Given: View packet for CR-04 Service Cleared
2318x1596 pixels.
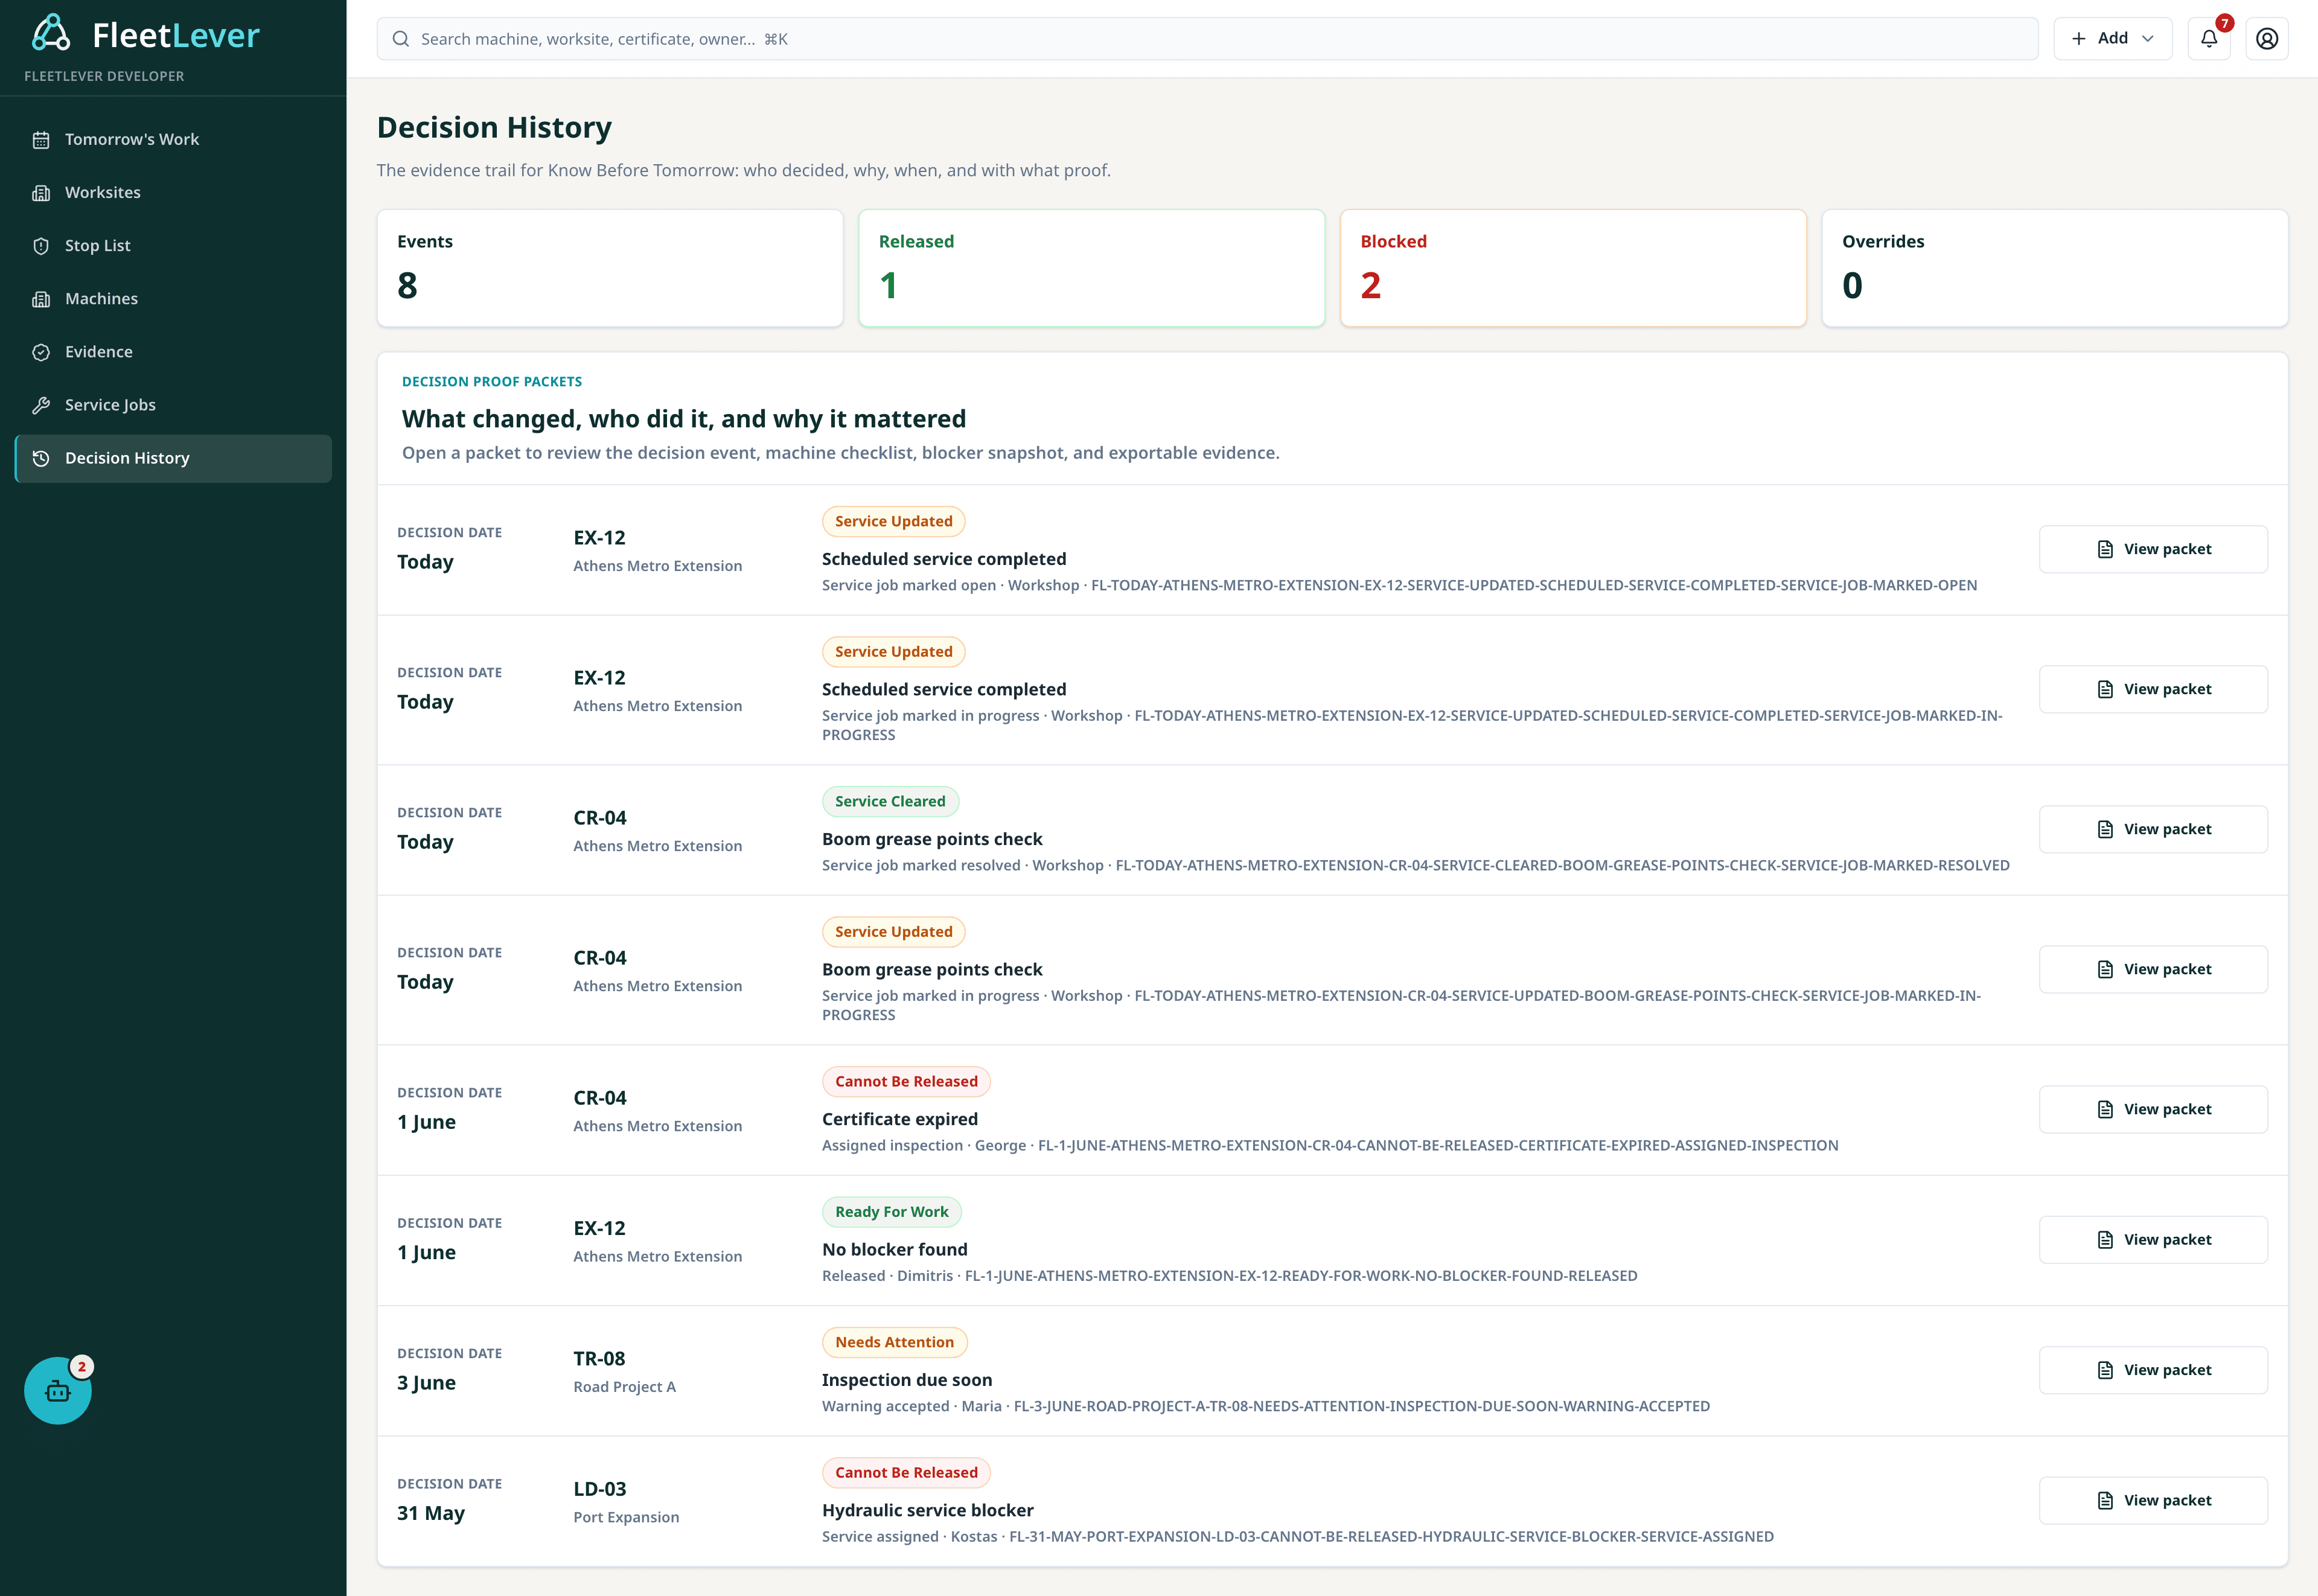Looking at the screenshot, I should [x=2153, y=829].
